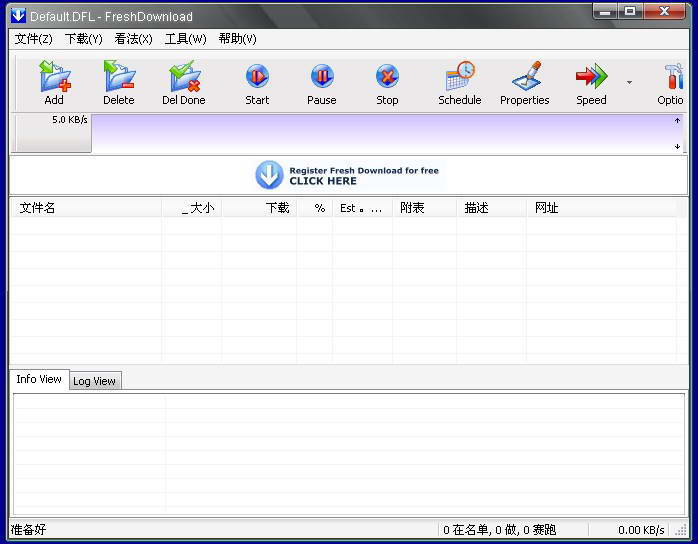Click the 5.0 KB/s speed label

(69, 120)
